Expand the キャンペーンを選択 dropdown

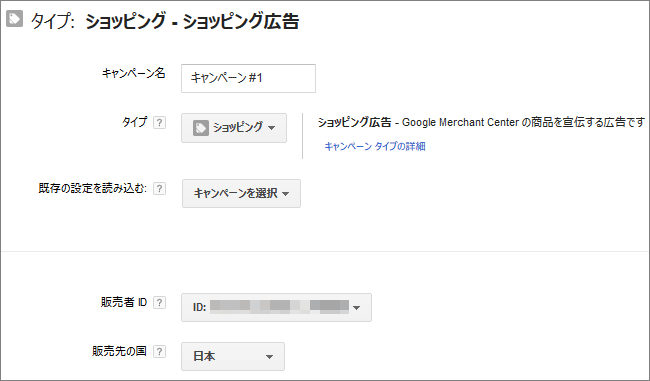[241, 193]
